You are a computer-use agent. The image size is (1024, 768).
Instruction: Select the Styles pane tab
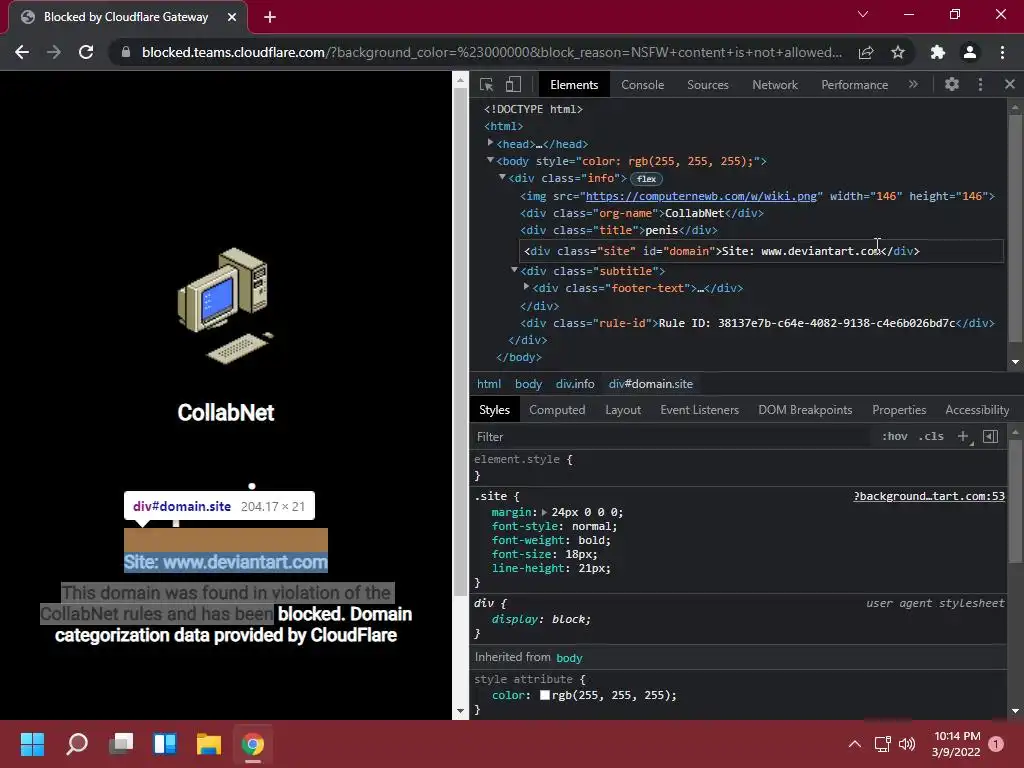coord(494,409)
